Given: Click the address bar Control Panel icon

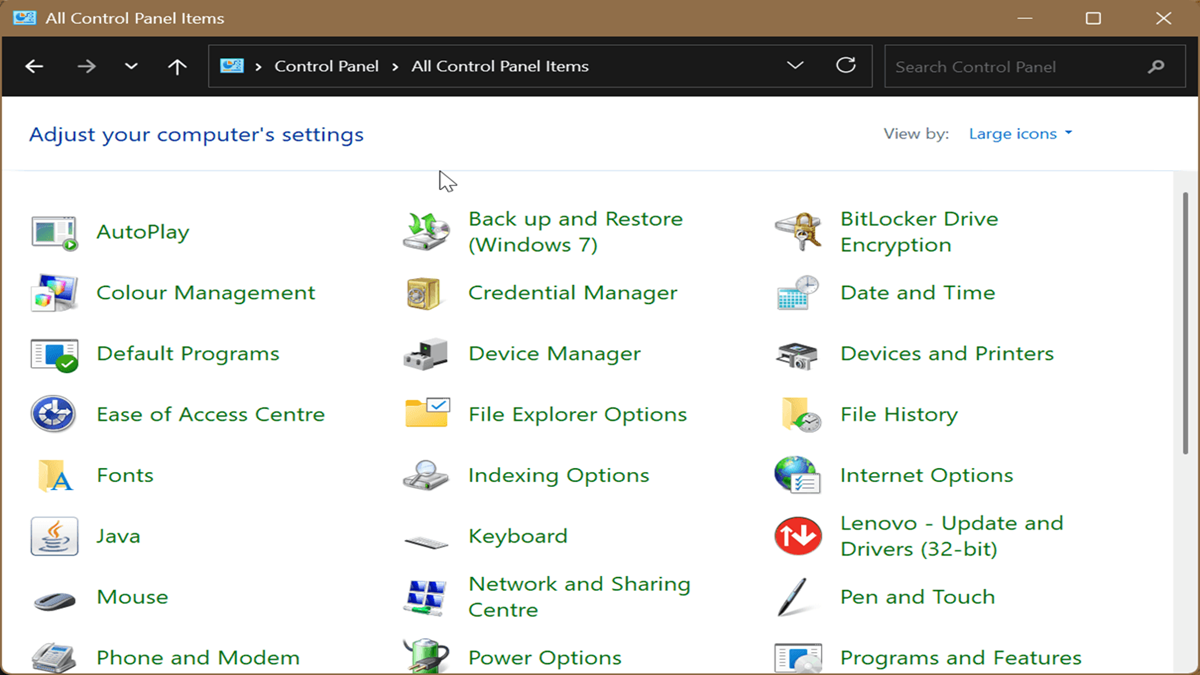Looking at the screenshot, I should click(x=232, y=66).
